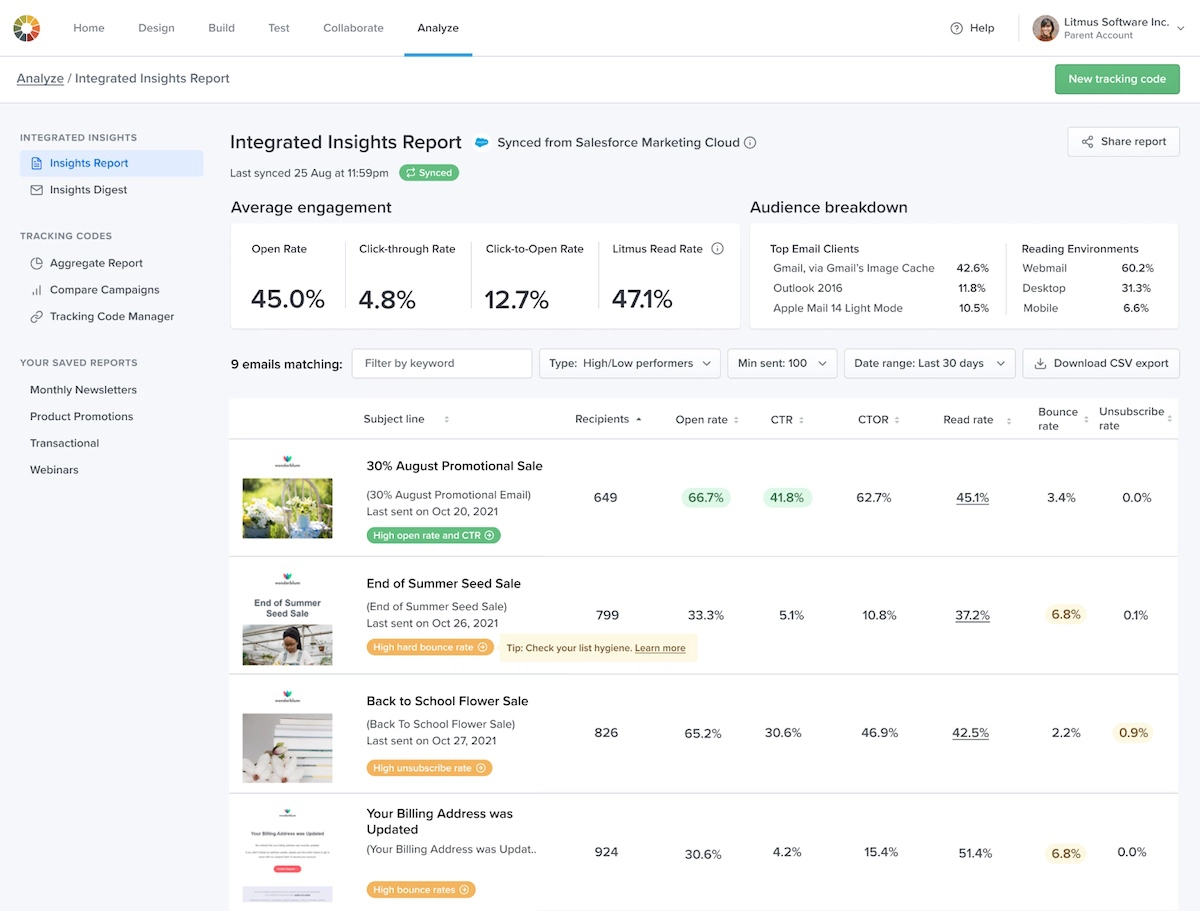The width and height of the screenshot is (1200, 911).
Task: Open Your Billing Address was Updated thumbnail
Action: point(287,855)
